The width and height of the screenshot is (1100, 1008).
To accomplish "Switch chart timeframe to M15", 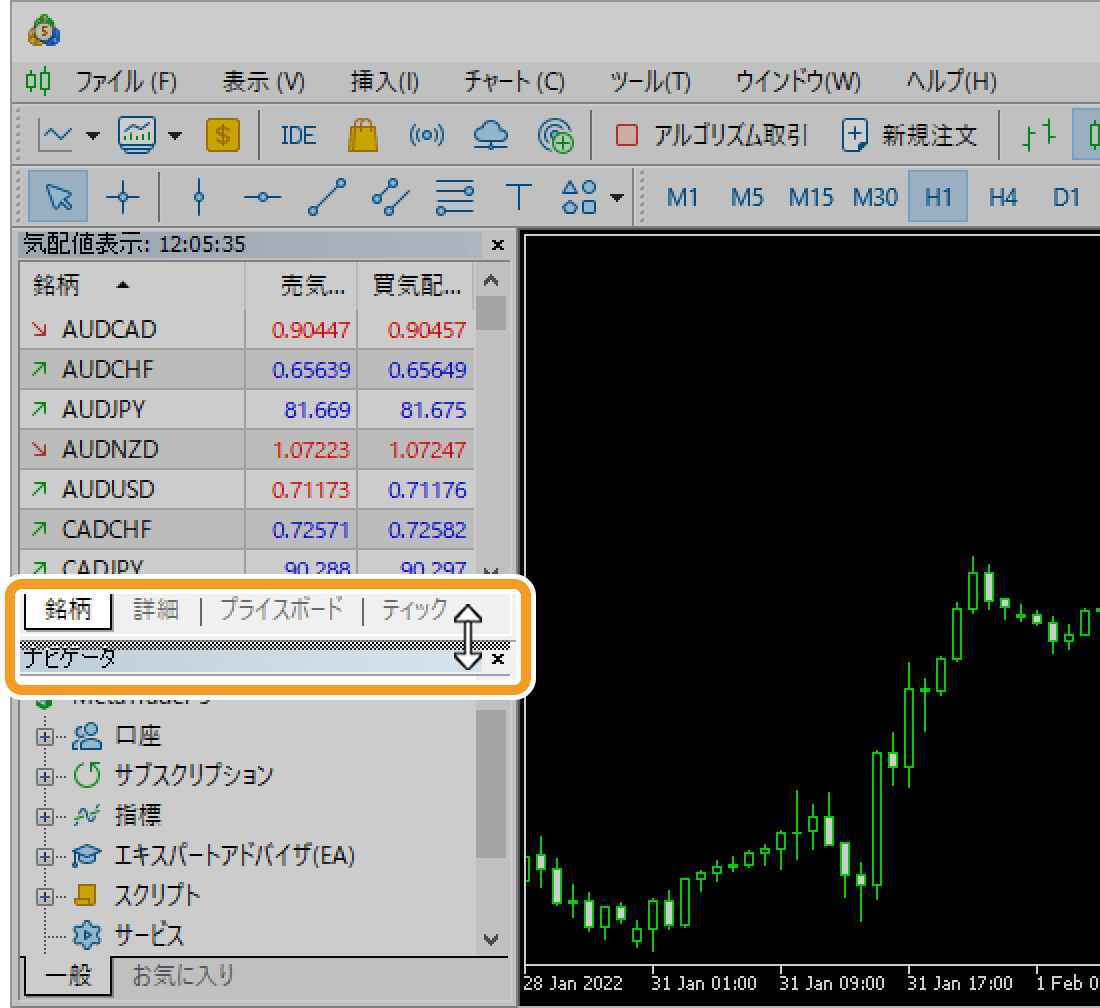I will (x=810, y=197).
